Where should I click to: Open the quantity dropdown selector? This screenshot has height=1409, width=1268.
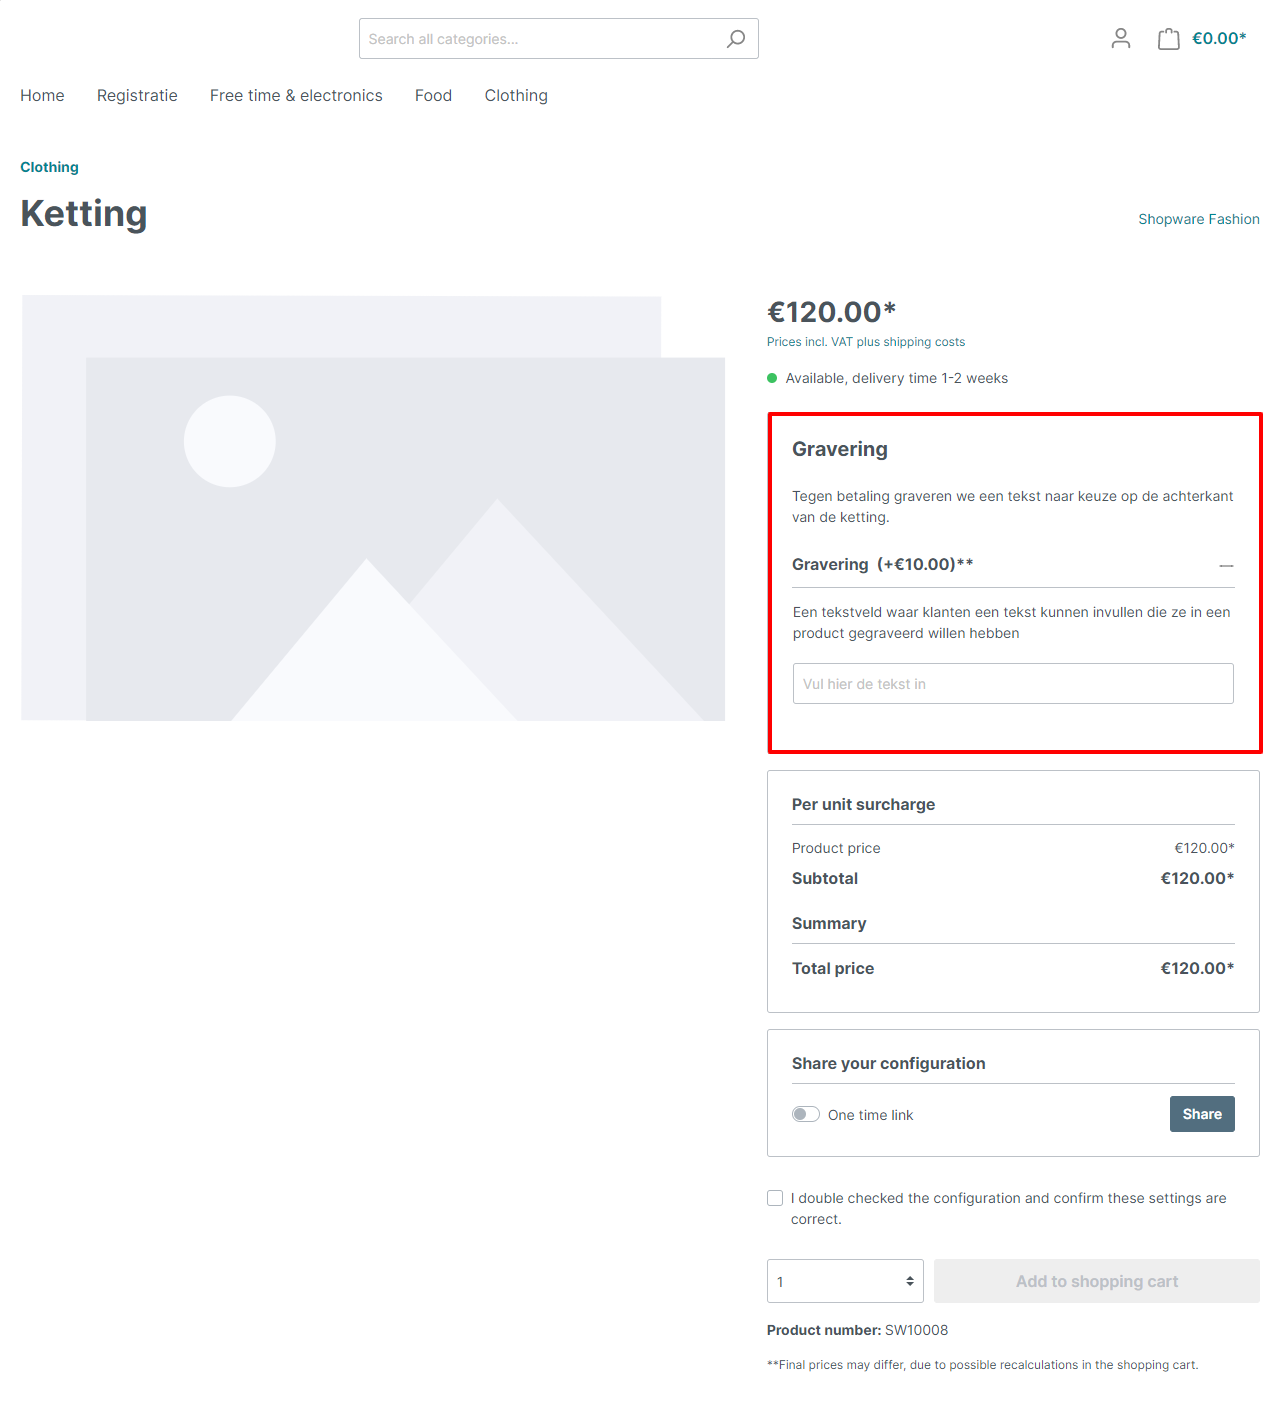pos(845,1281)
